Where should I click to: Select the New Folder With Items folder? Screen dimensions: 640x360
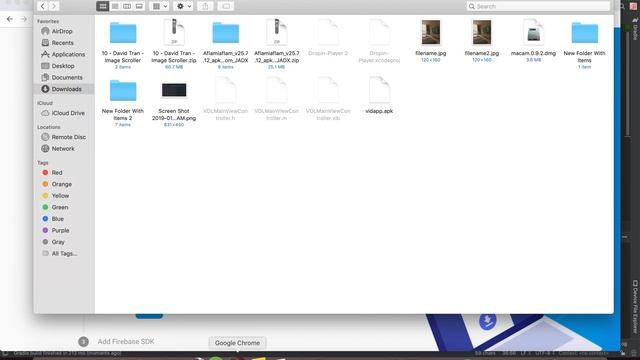[x=584, y=33]
